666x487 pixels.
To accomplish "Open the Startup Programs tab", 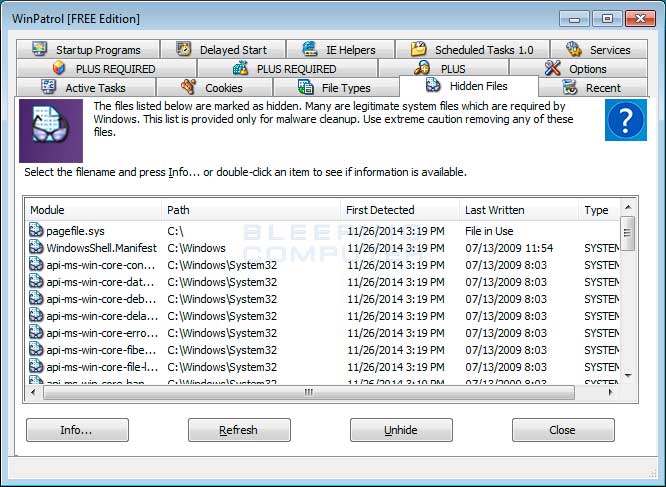I will point(88,49).
